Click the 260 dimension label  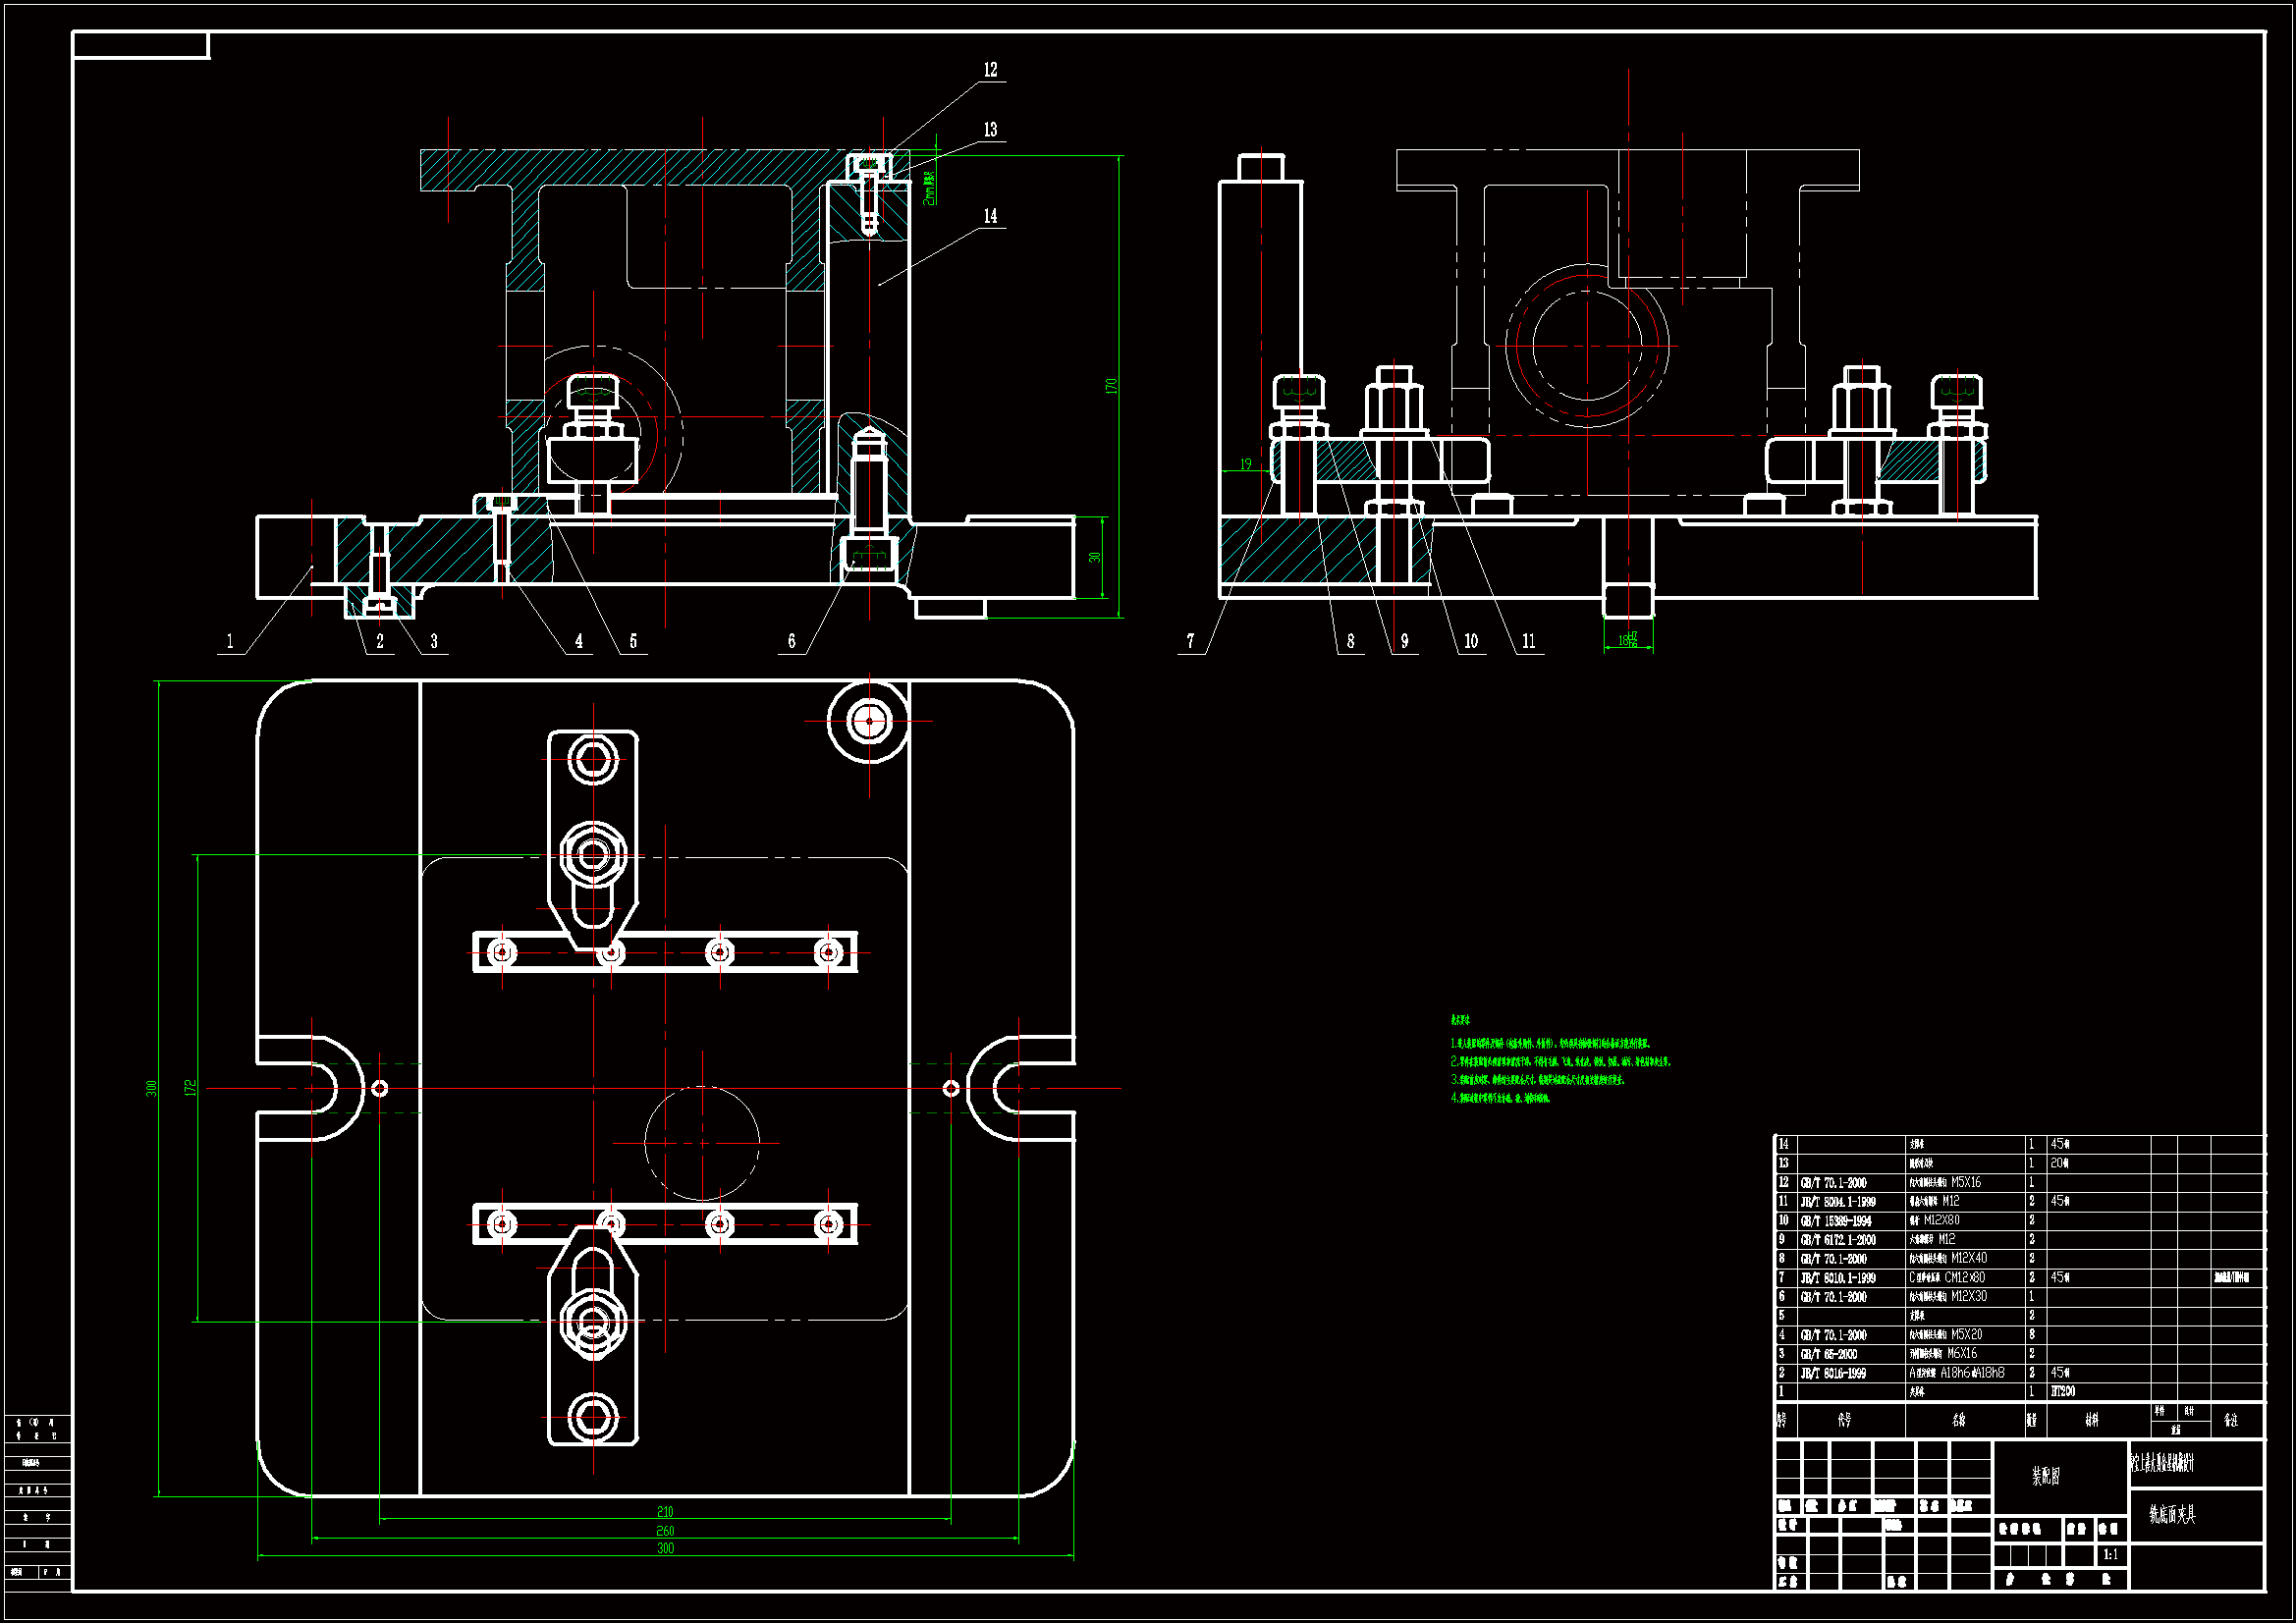click(x=665, y=1531)
